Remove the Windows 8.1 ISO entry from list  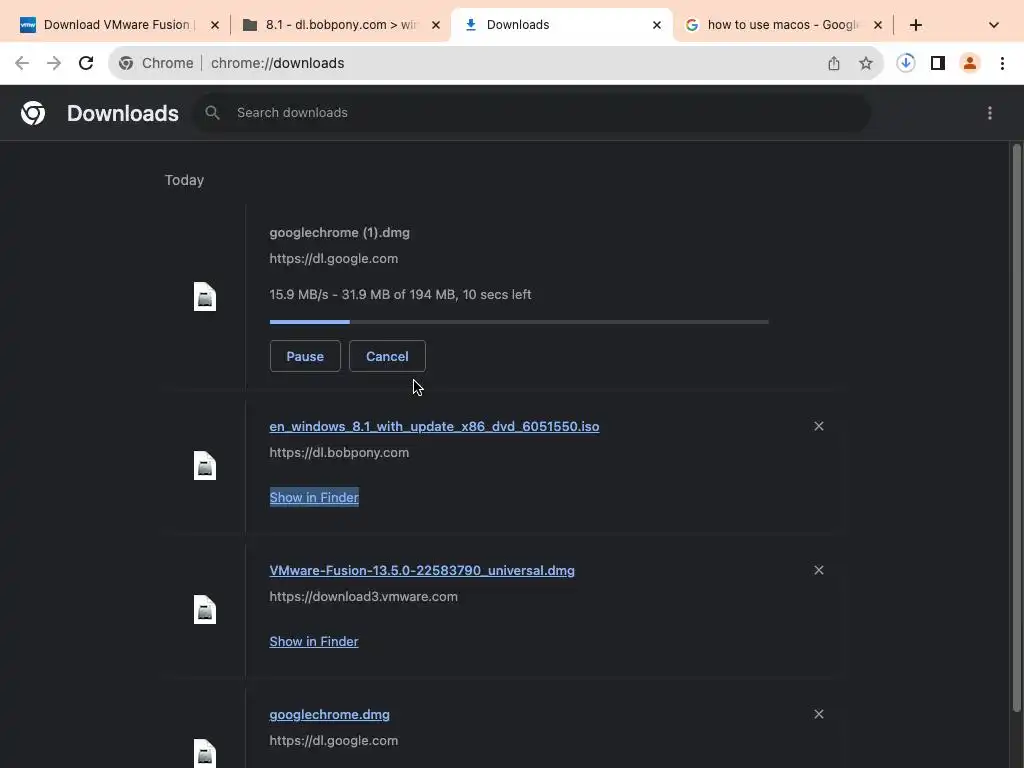coord(818,426)
